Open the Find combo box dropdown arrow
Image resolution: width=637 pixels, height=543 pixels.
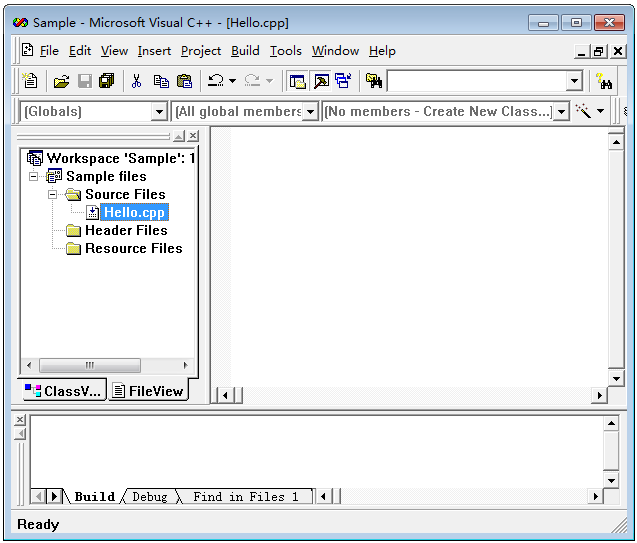574,81
